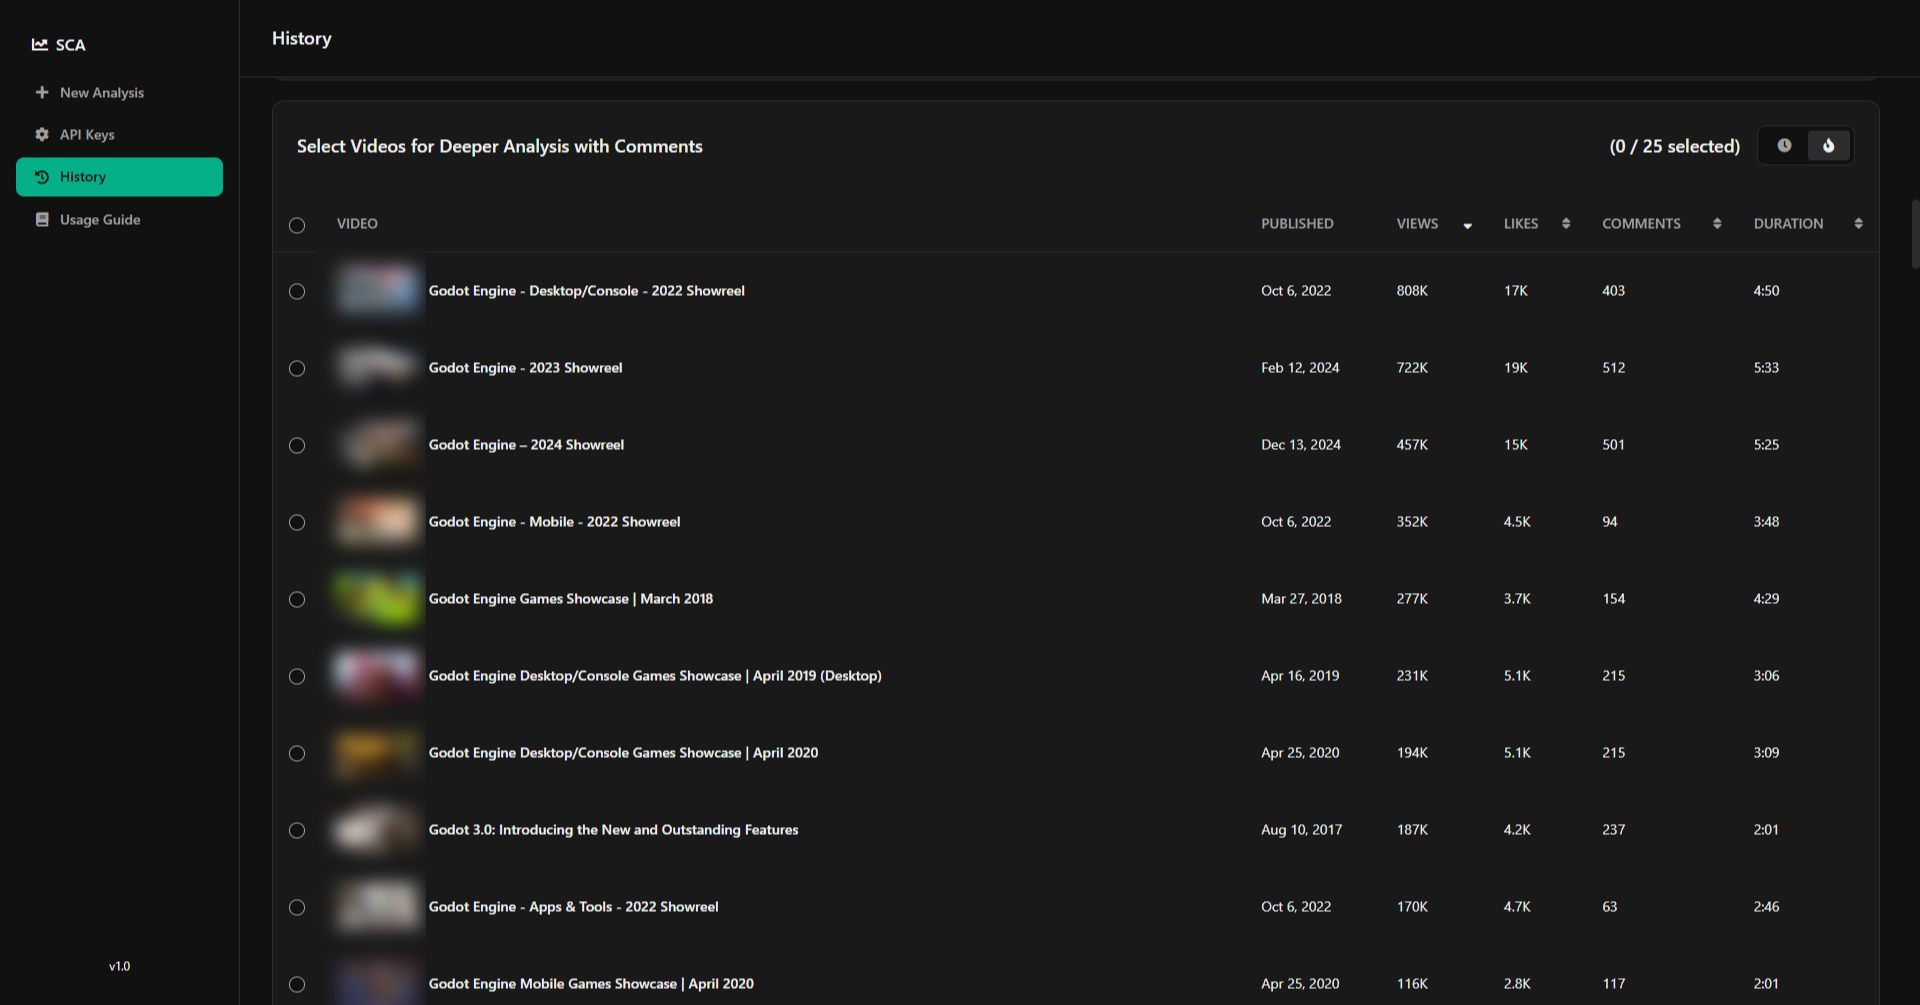Click title 'Godot Engine - Mobile - 2022 Showreel'
Screen dimensions: 1920x1005
click(x=554, y=522)
